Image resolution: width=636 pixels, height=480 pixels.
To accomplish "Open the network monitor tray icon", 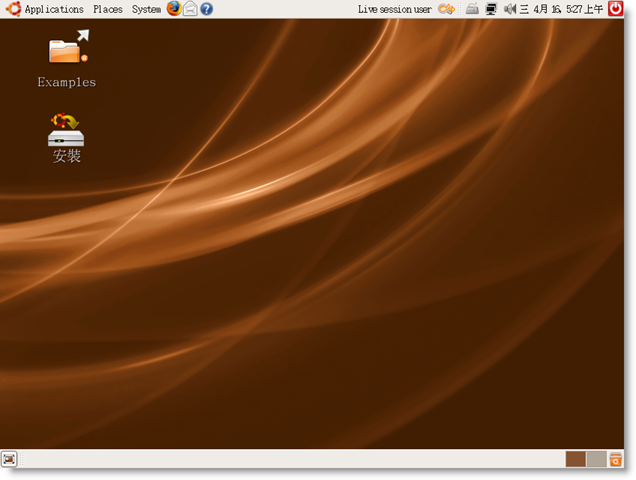I will (491, 9).
